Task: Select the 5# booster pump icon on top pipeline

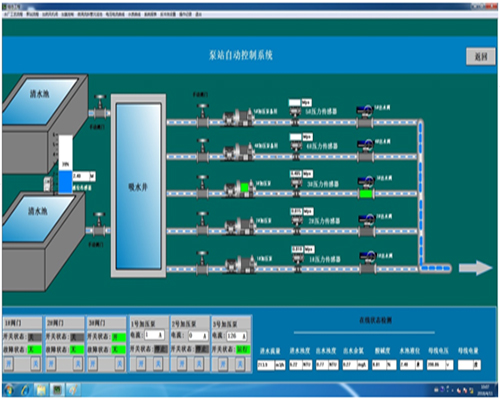Action: pos(238,117)
